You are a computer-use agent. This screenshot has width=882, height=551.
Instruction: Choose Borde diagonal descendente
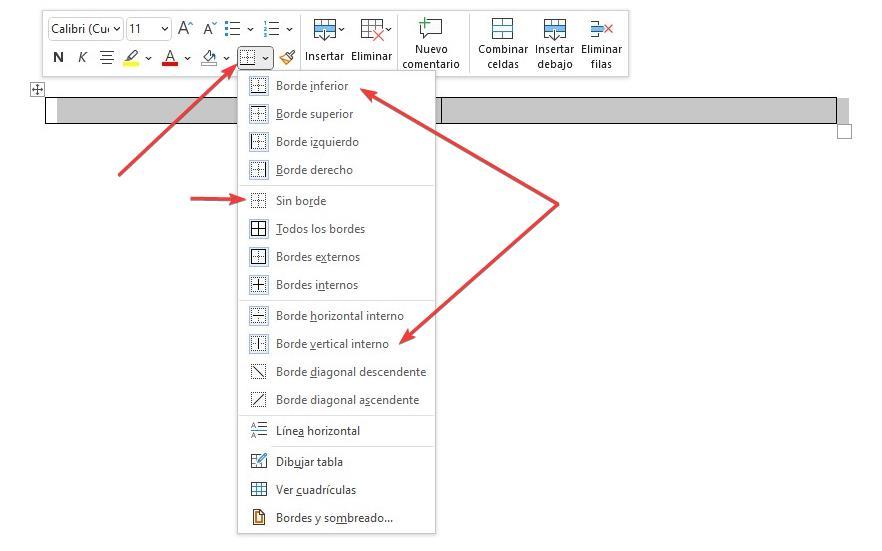pyautogui.click(x=336, y=372)
